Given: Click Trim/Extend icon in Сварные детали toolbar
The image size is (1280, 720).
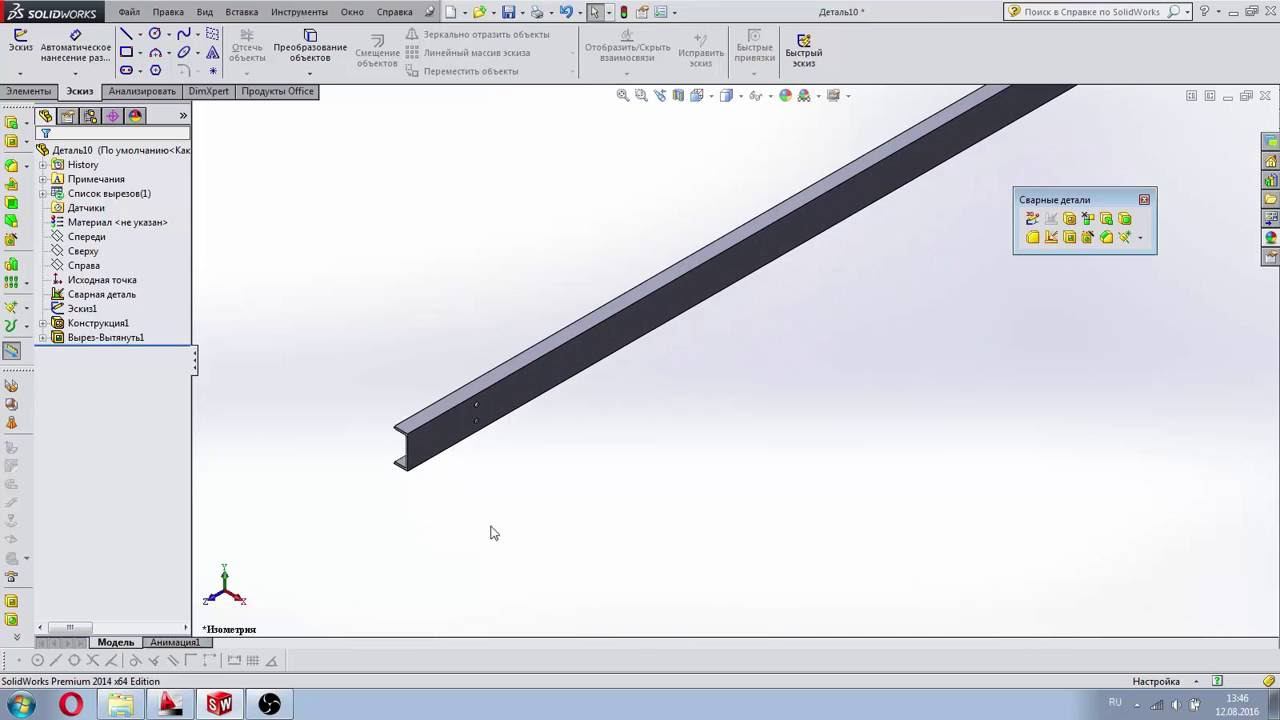Looking at the screenshot, I should 1088,218.
